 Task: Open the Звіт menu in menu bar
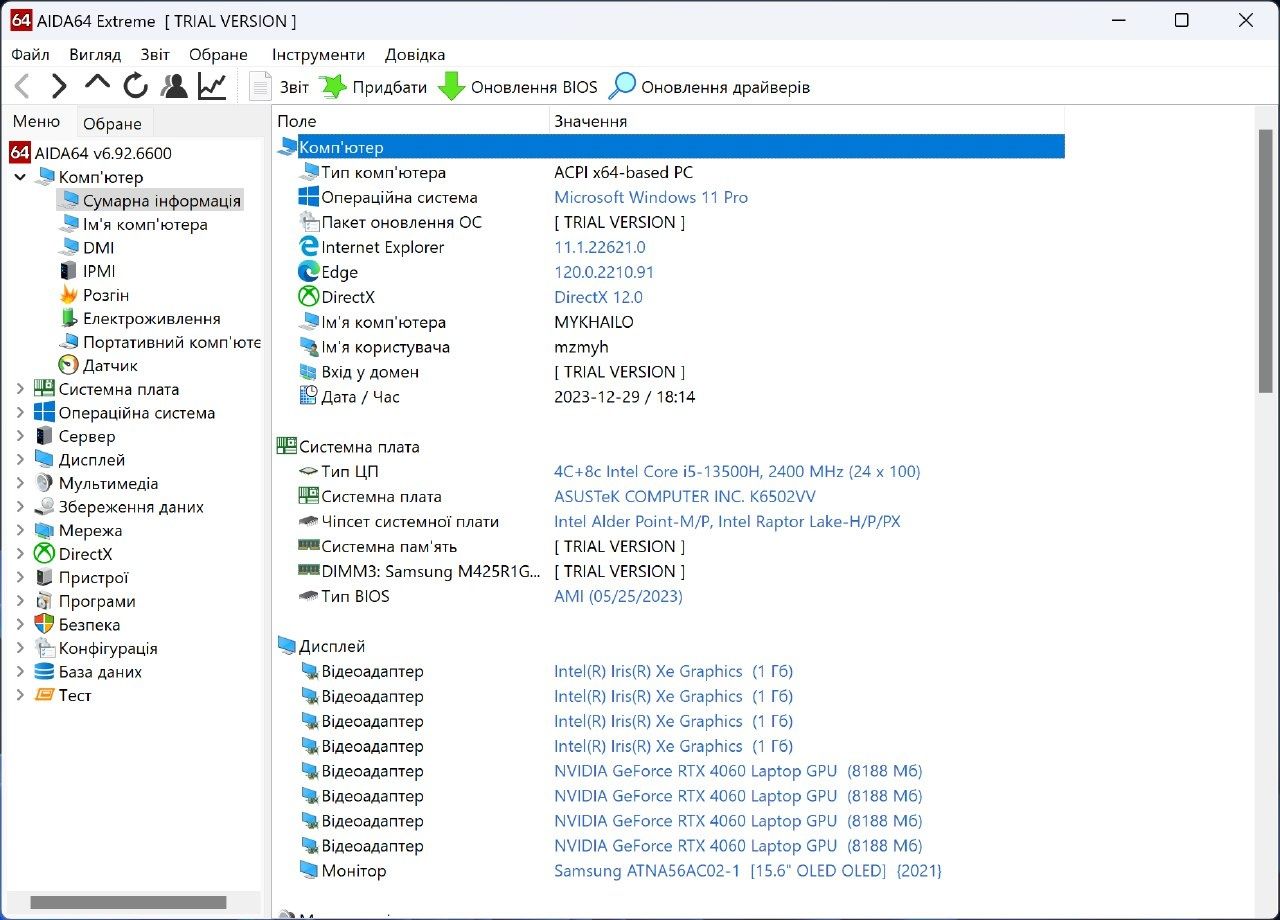coord(155,55)
